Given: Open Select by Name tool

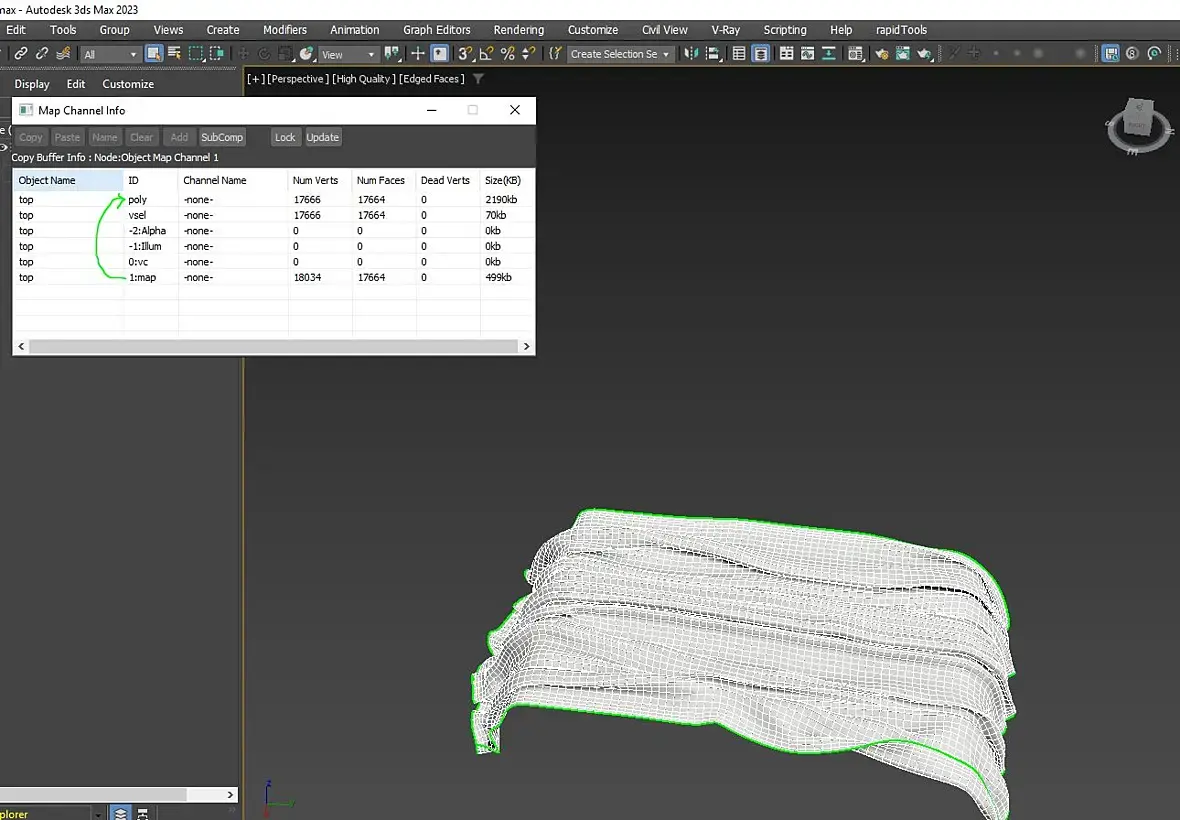Looking at the screenshot, I should click(x=175, y=54).
